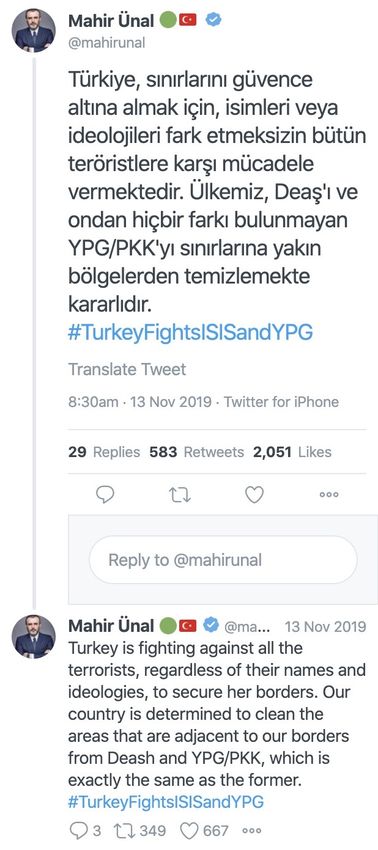Click Mahir Ünal's top profile picture
378x850 pixels.
(x=34, y=31)
